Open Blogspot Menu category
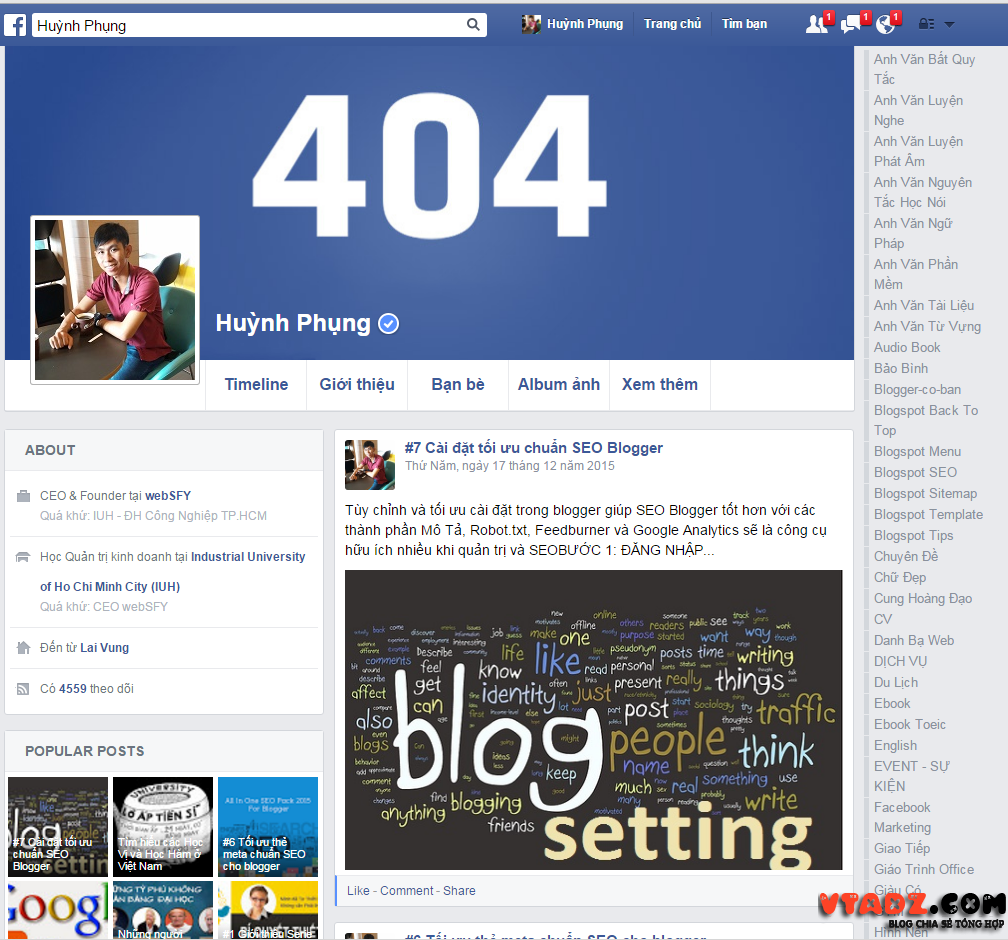1008x940 pixels. point(917,451)
